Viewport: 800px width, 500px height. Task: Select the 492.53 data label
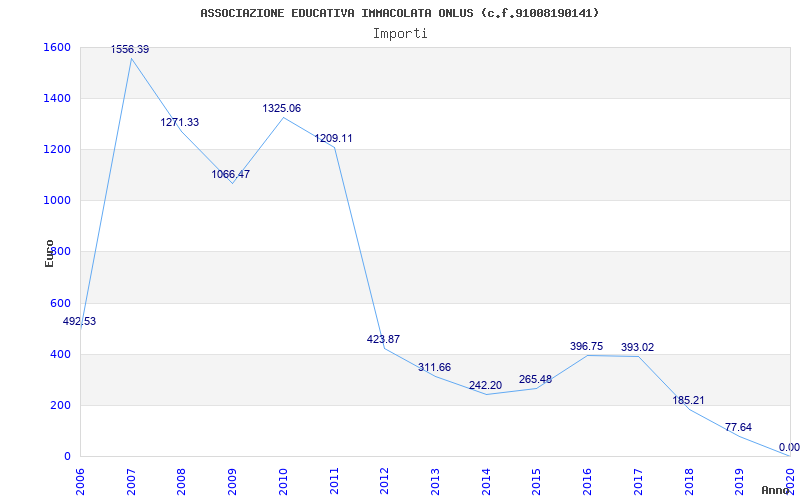79,321
